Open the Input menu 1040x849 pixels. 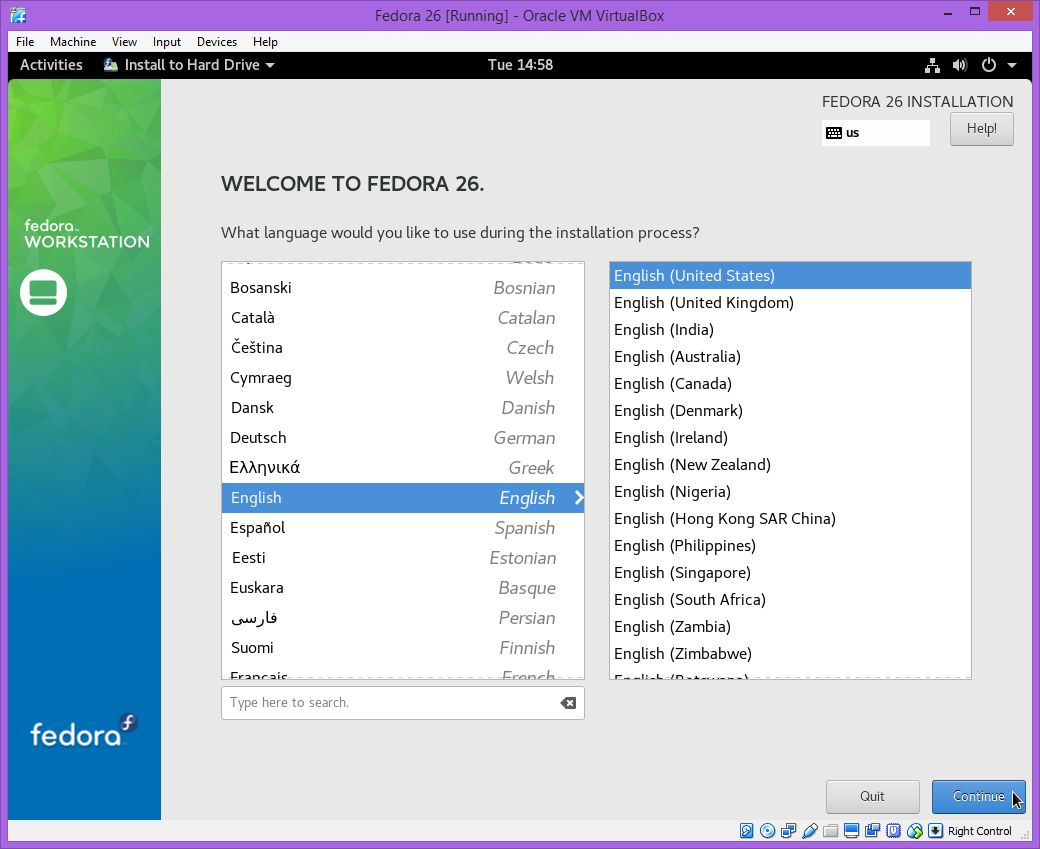166,42
